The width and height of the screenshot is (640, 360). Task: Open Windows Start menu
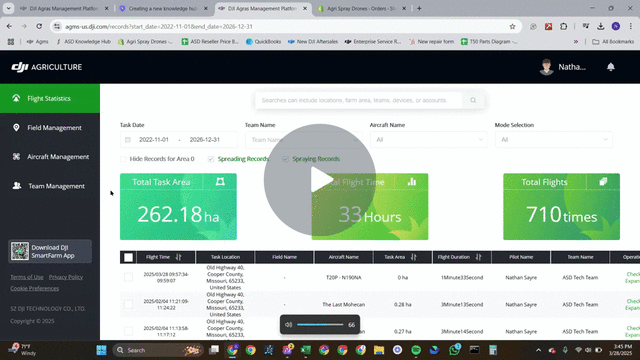point(101,350)
